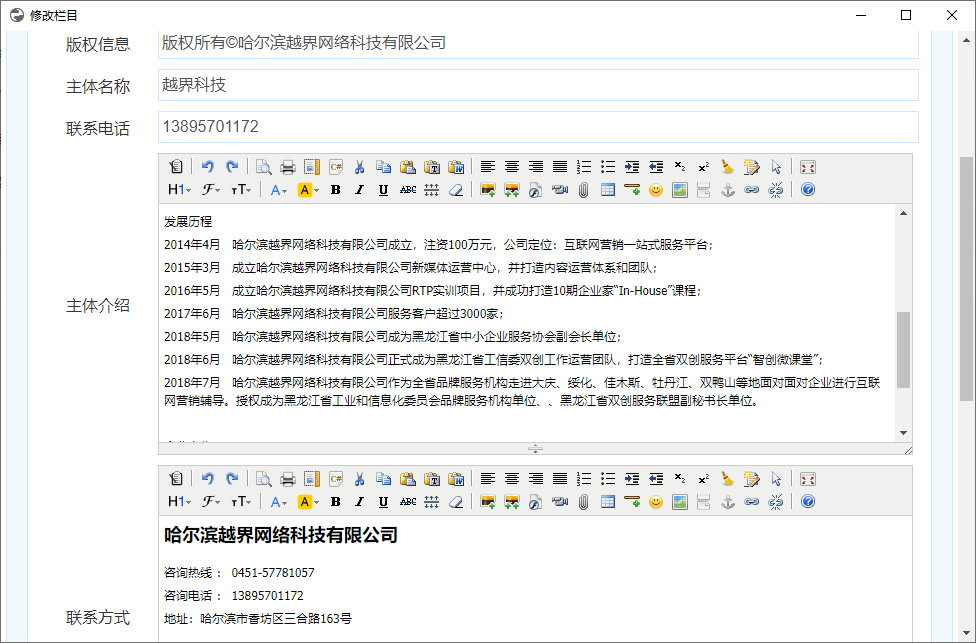The image size is (976, 643).
Task: Toggle HTML source view in 主体介绍 editor
Action: pyautogui.click(x=176, y=167)
